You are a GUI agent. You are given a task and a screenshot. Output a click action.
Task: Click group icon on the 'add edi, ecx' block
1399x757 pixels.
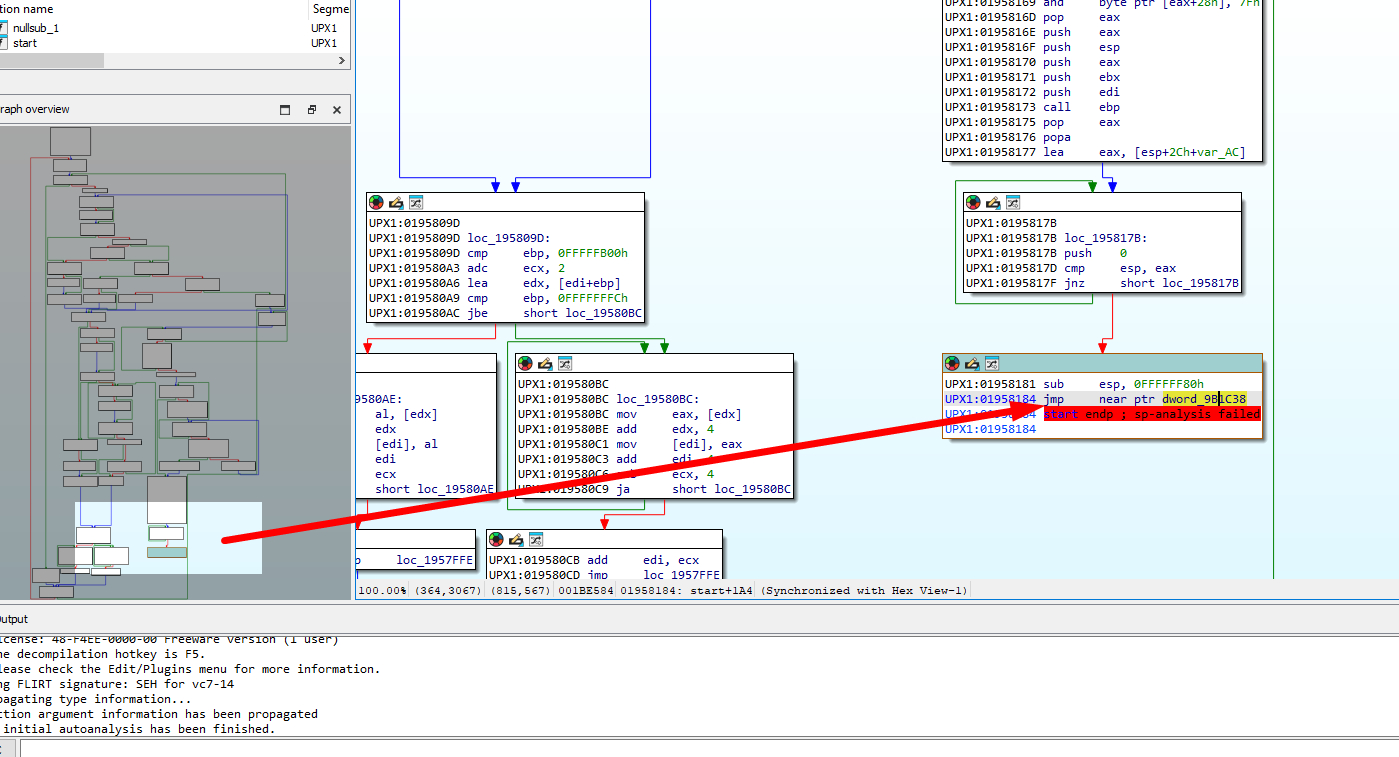point(536,539)
